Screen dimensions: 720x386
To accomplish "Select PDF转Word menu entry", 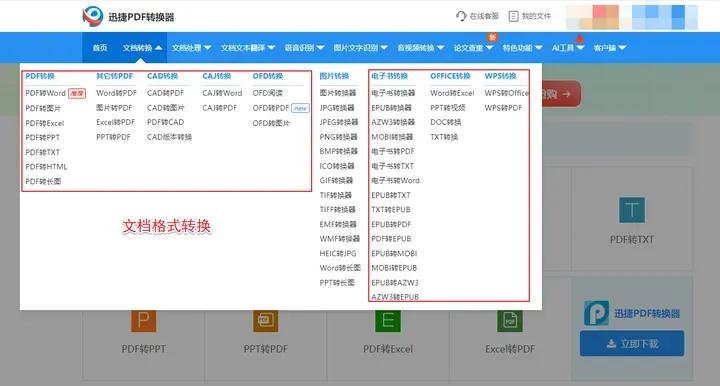I will [x=45, y=93].
